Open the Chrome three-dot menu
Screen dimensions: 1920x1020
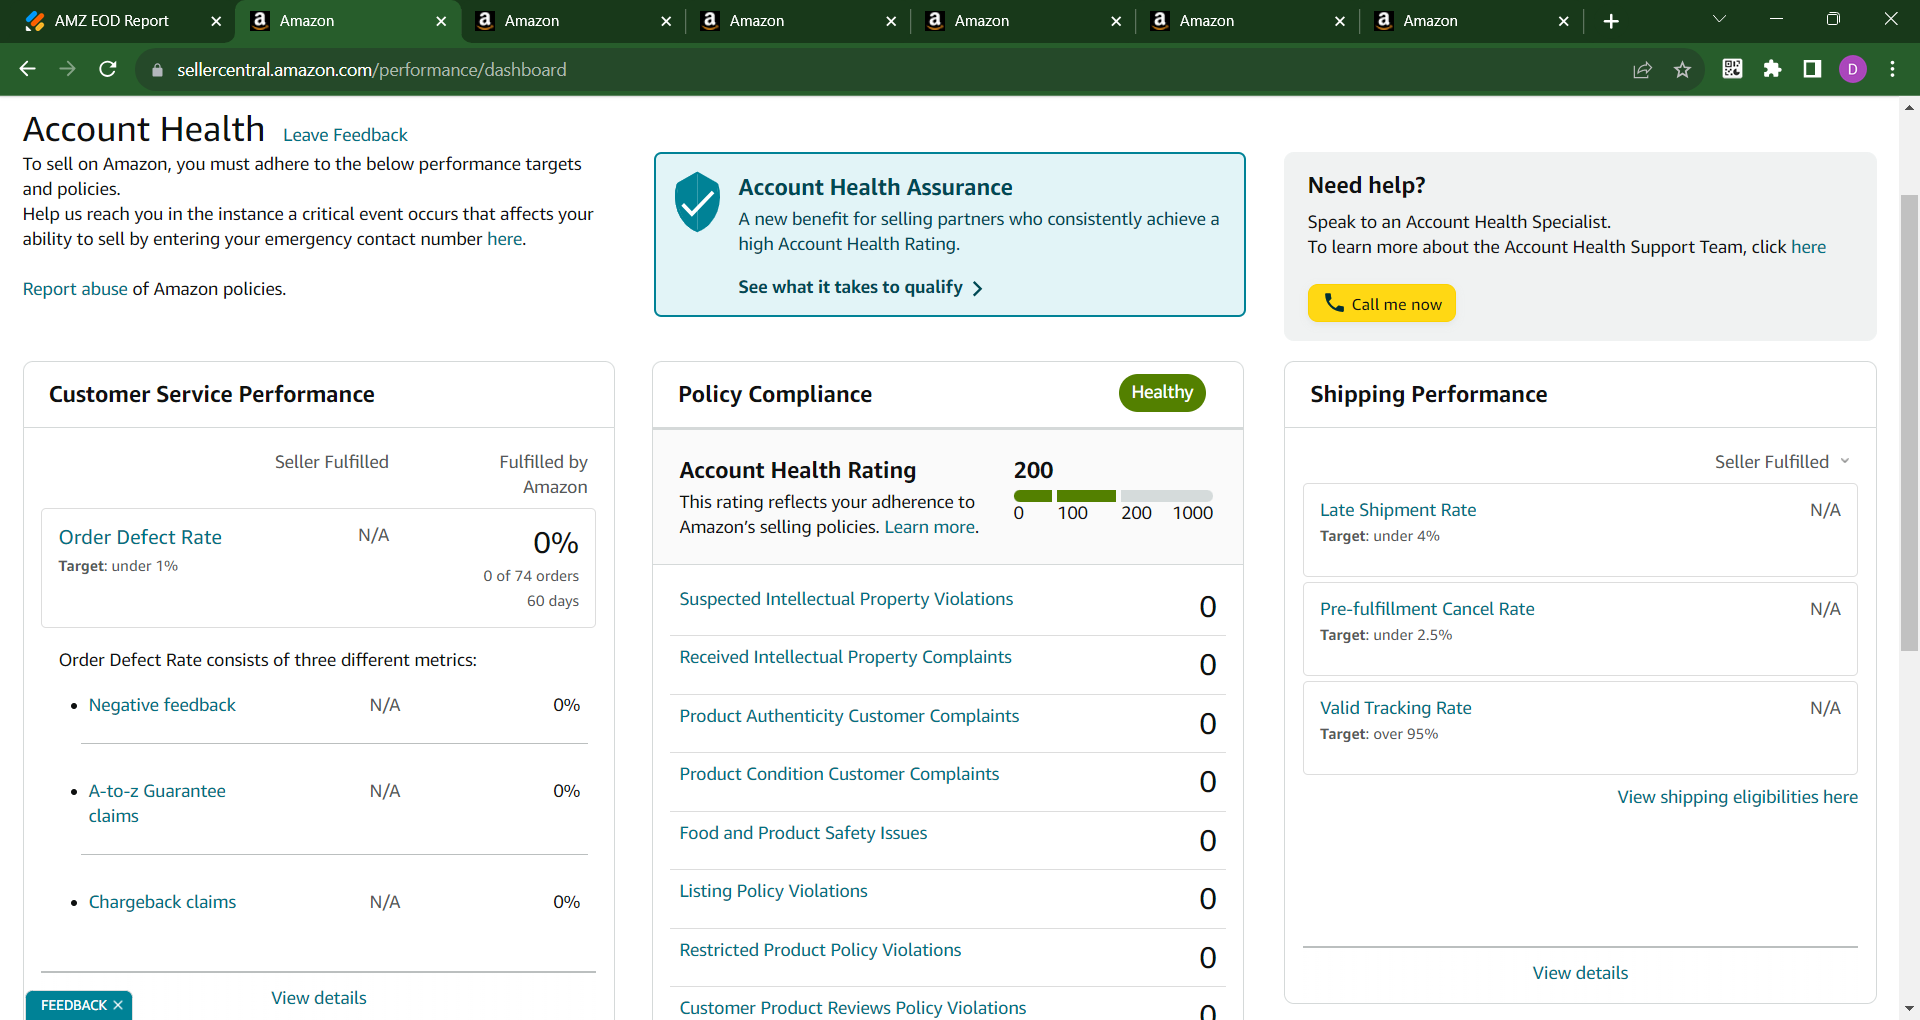click(1892, 69)
